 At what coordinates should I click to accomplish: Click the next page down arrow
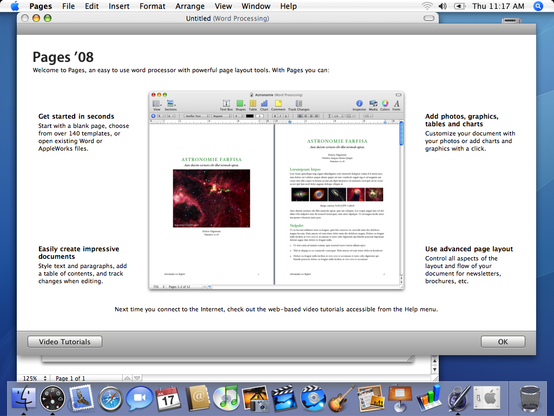(137, 378)
